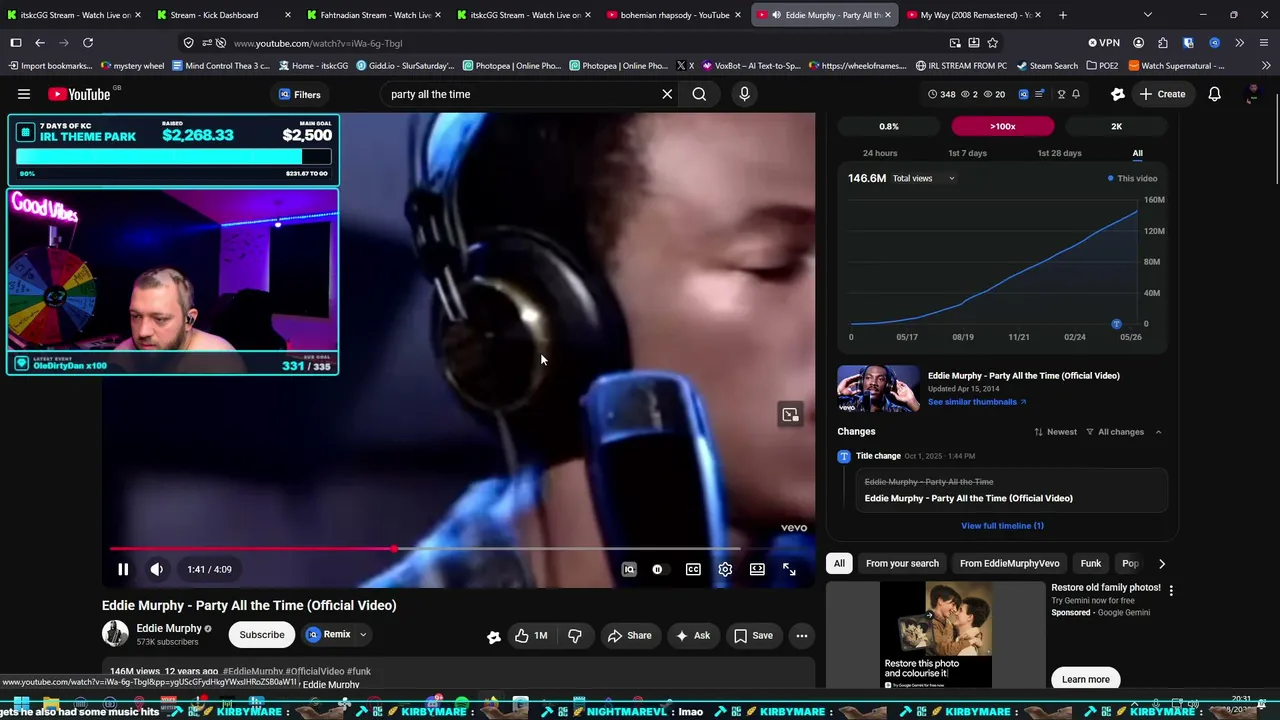The image size is (1280, 720).
Task: View full timeline link
Action: (x=1002, y=526)
